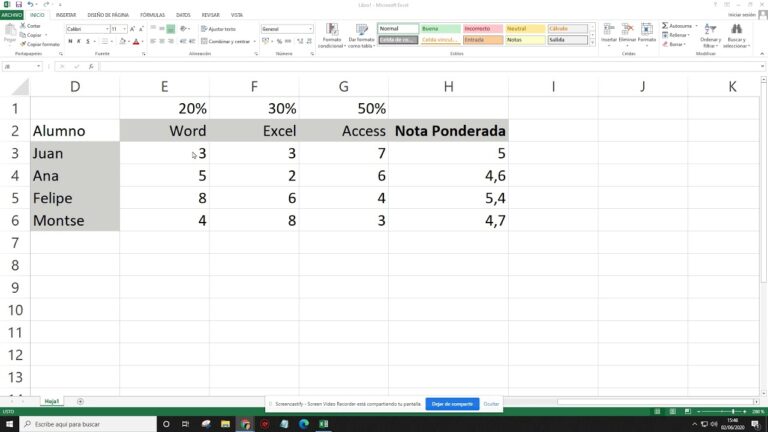Image resolution: width=768 pixels, height=432 pixels.
Task: Click the Autosuma sigma icon
Action: [665, 25]
